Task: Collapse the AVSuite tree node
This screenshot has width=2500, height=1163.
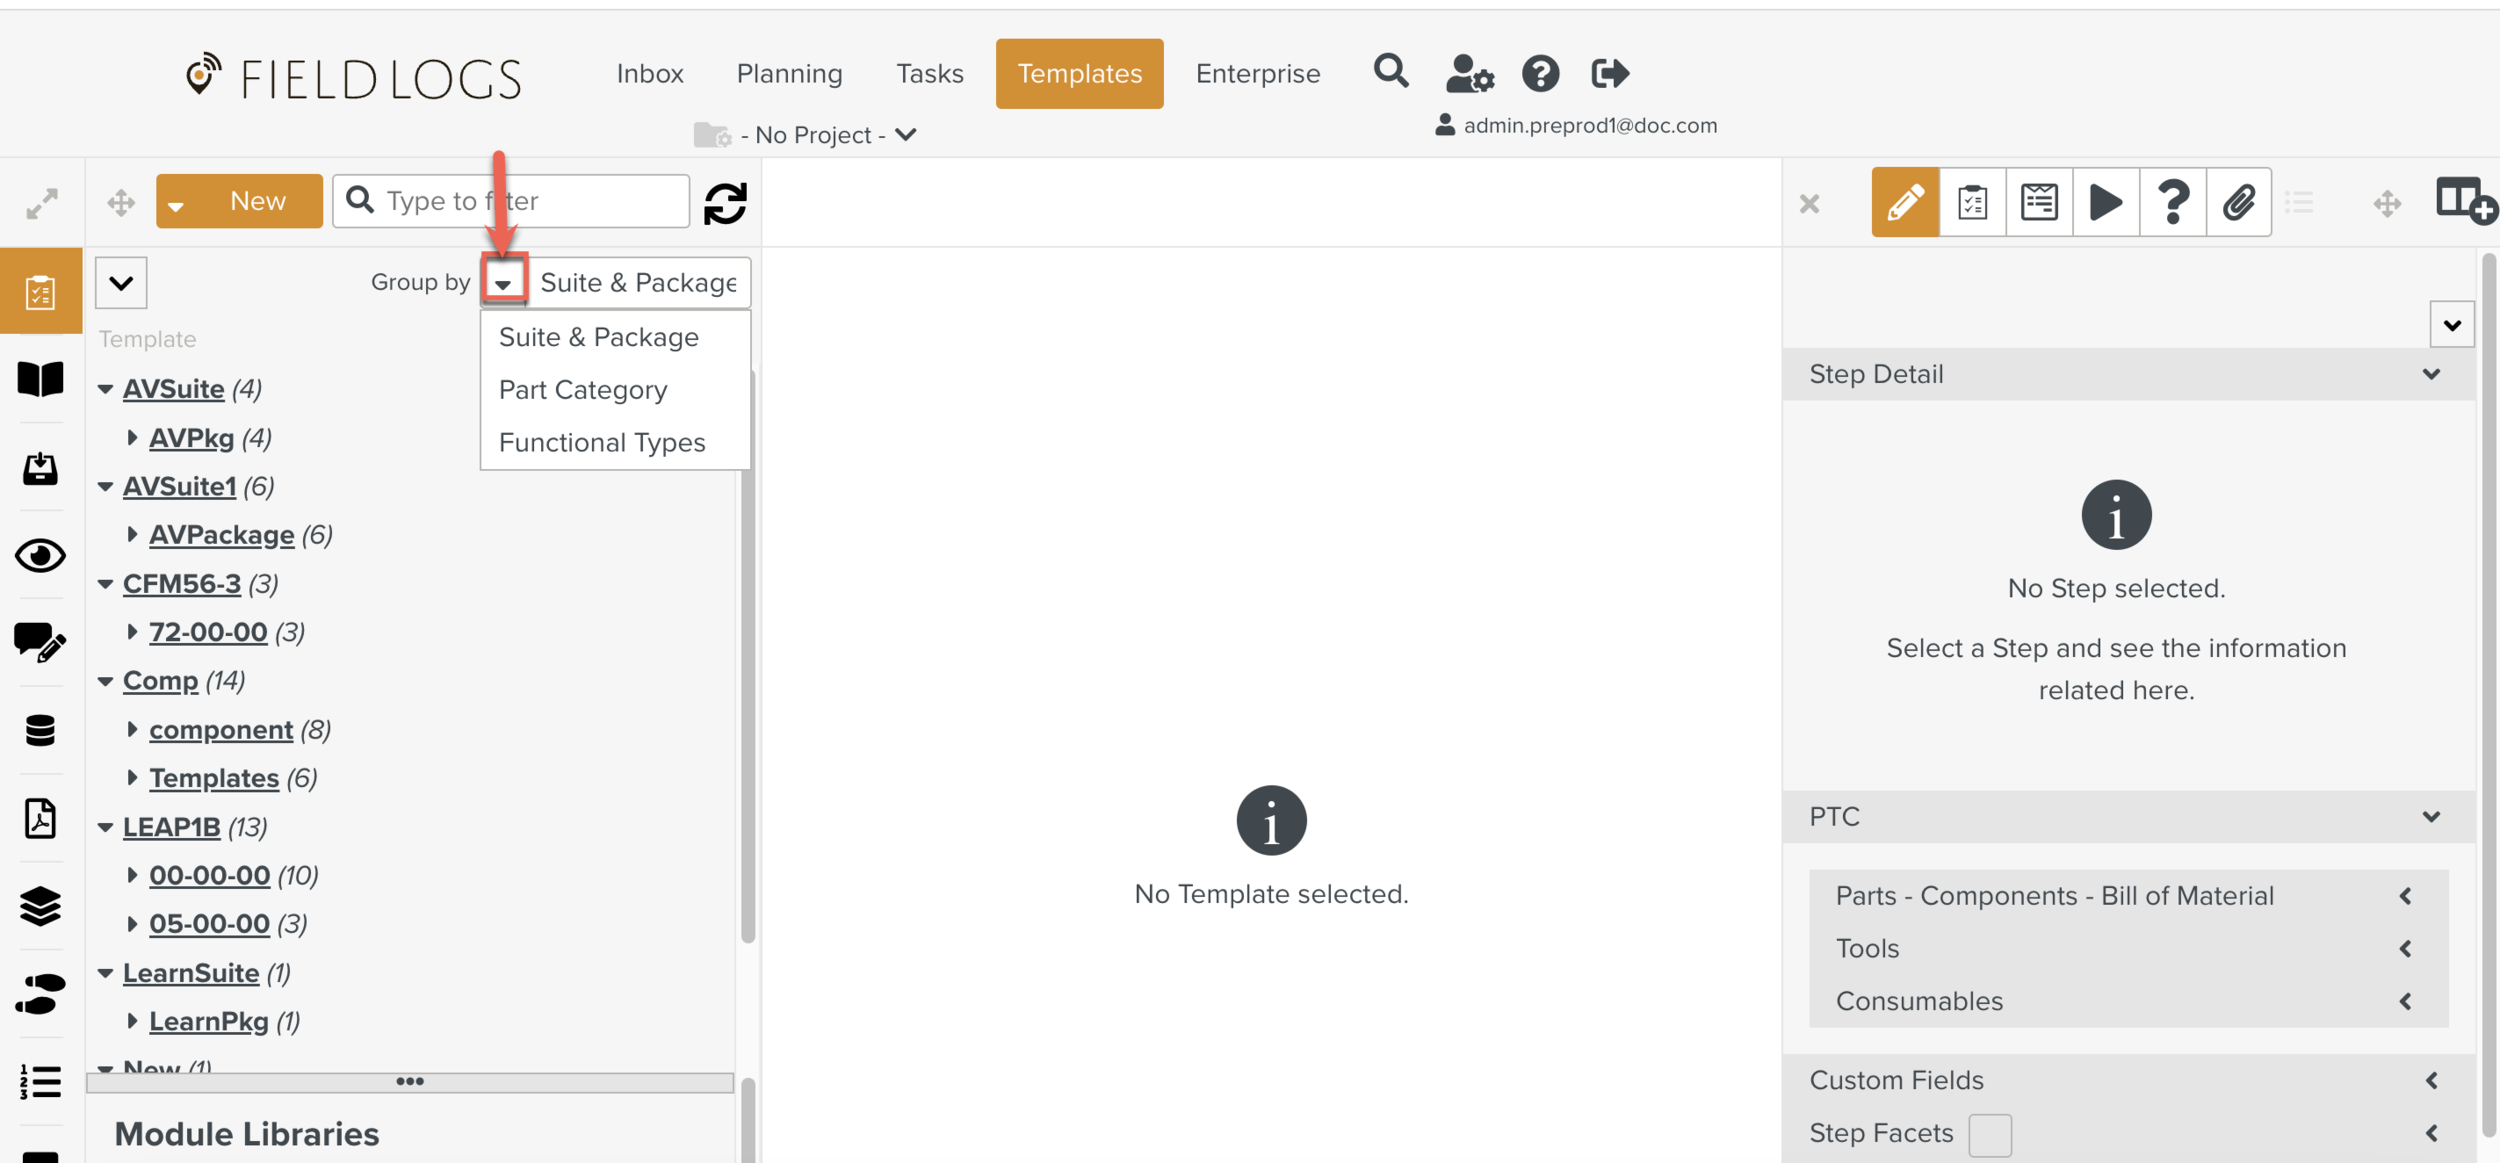Action: (105, 389)
